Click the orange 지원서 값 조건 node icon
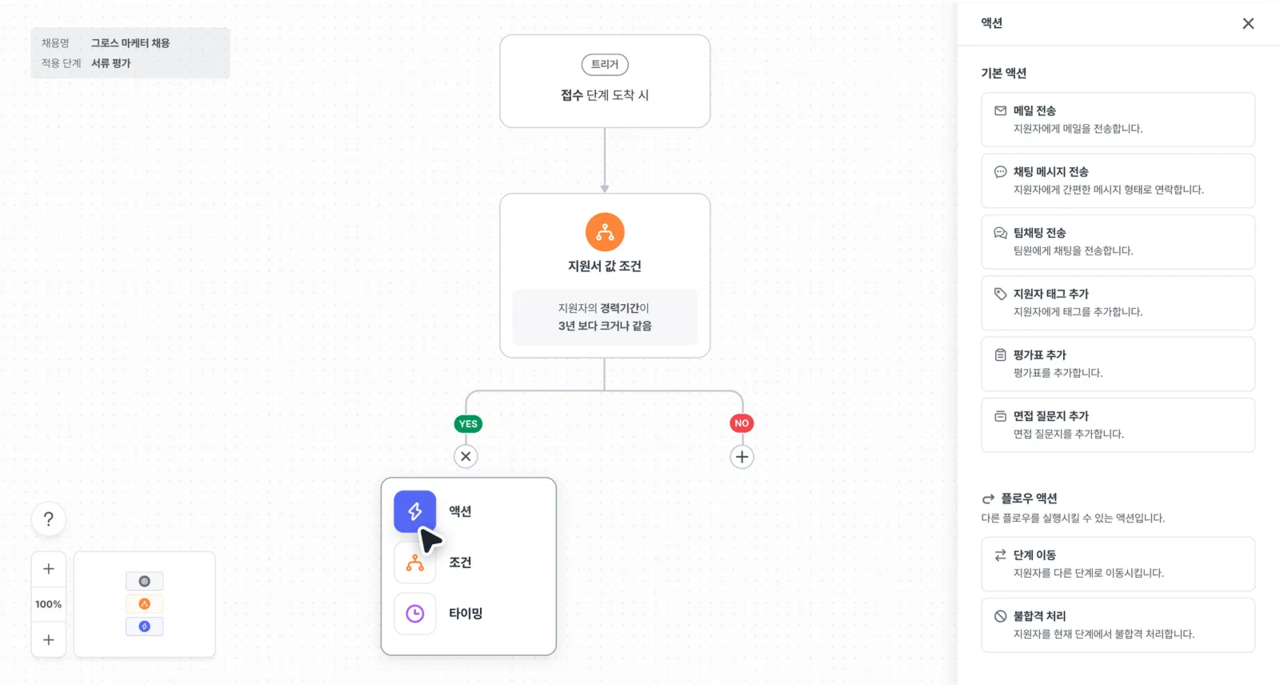Image resolution: width=1280 pixels, height=685 pixels. pos(604,232)
